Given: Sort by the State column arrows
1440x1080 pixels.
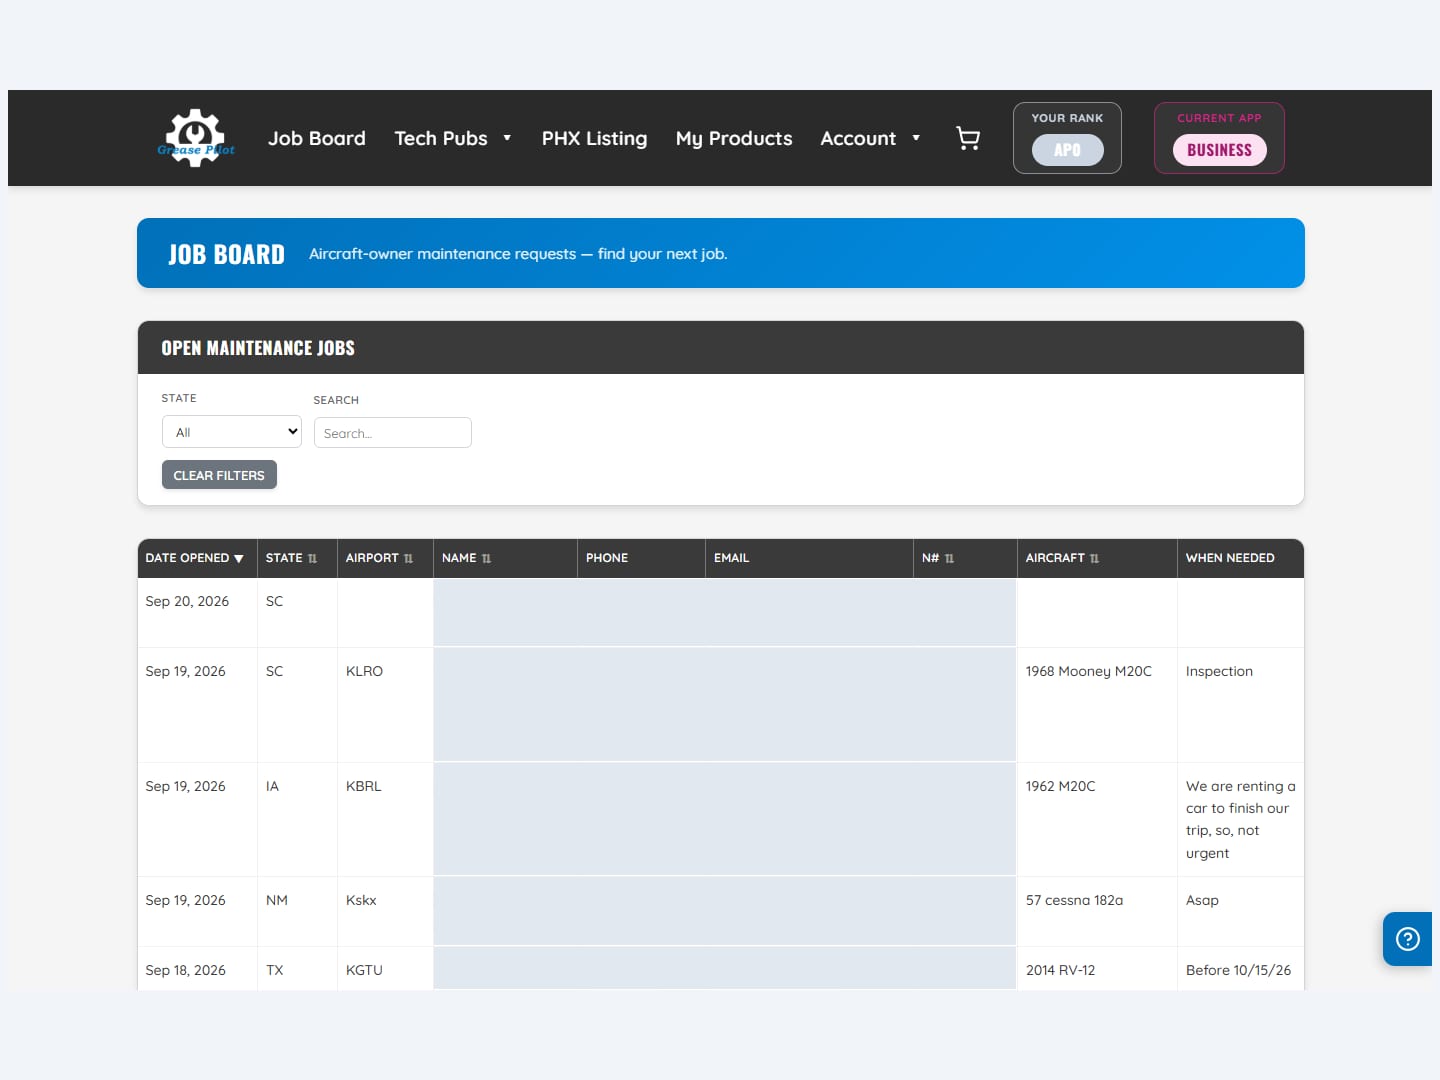Looking at the screenshot, I should [313, 559].
